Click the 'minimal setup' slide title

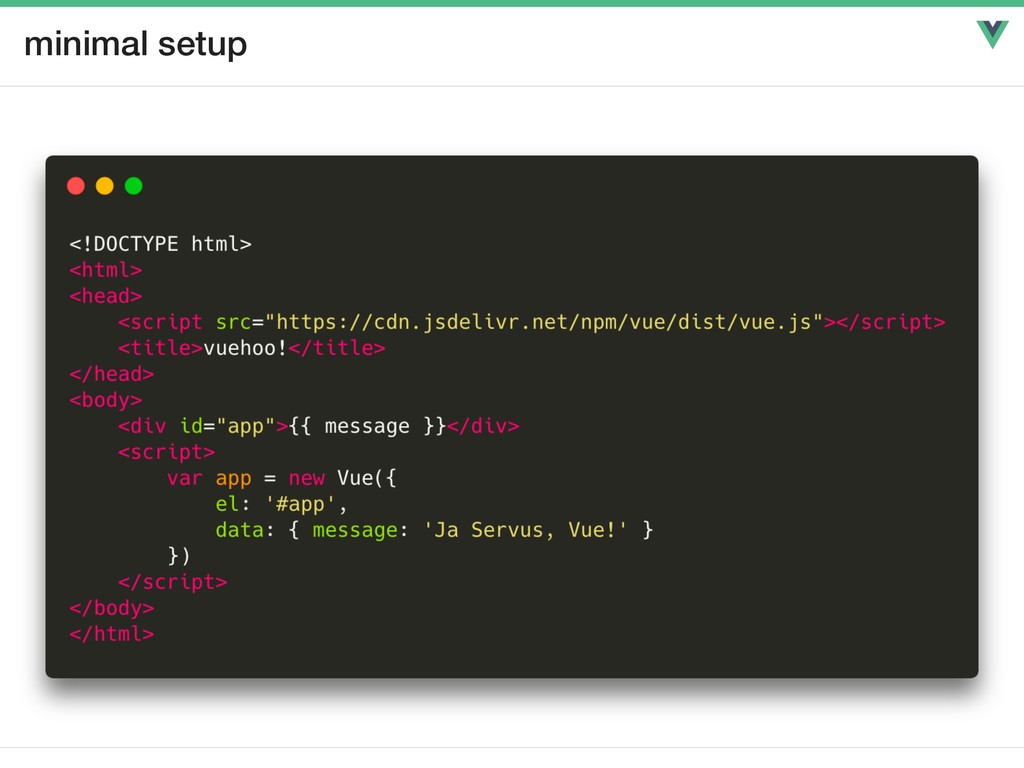[x=136, y=44]
